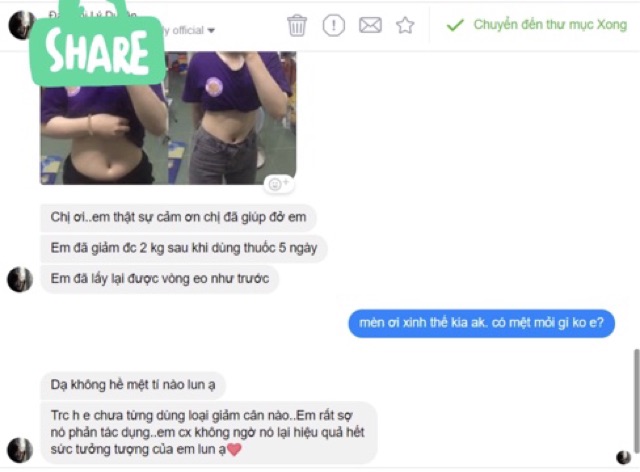Click 'Chuyển đến thư mục Xong' link
The width and height of the screenshot is (640, 472).
[550, 25]
